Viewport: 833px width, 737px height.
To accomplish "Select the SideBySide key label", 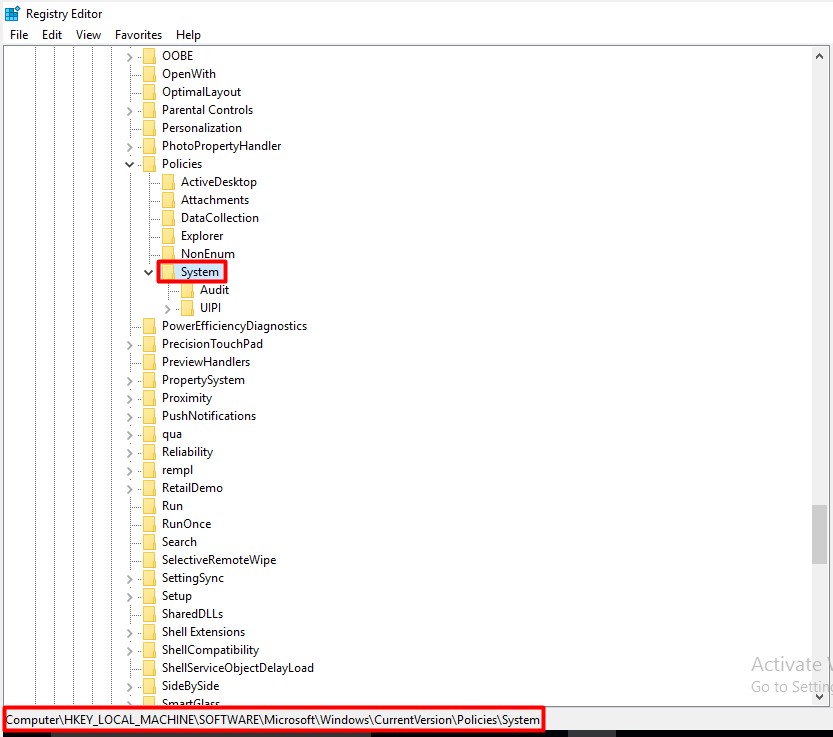I will pos(191,686).
